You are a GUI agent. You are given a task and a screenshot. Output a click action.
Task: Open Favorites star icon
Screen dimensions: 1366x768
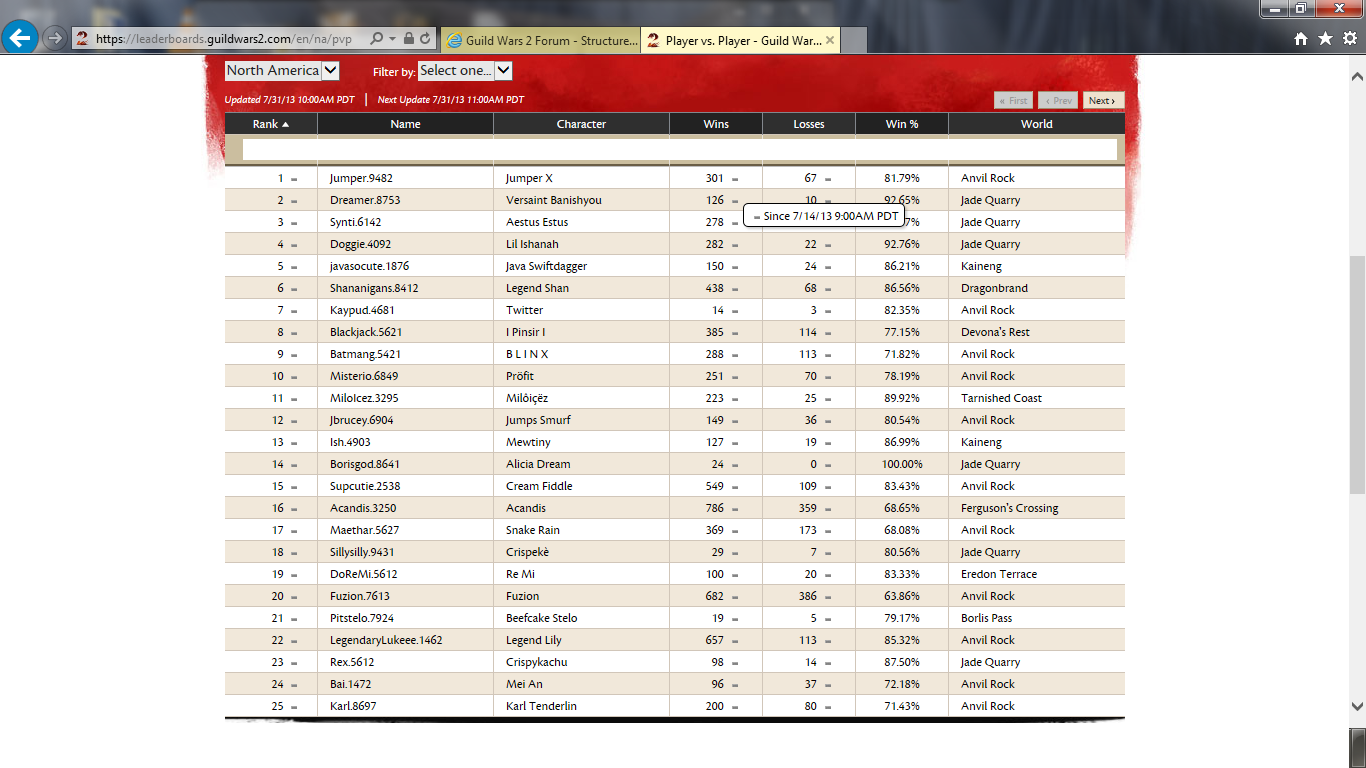1325,39
